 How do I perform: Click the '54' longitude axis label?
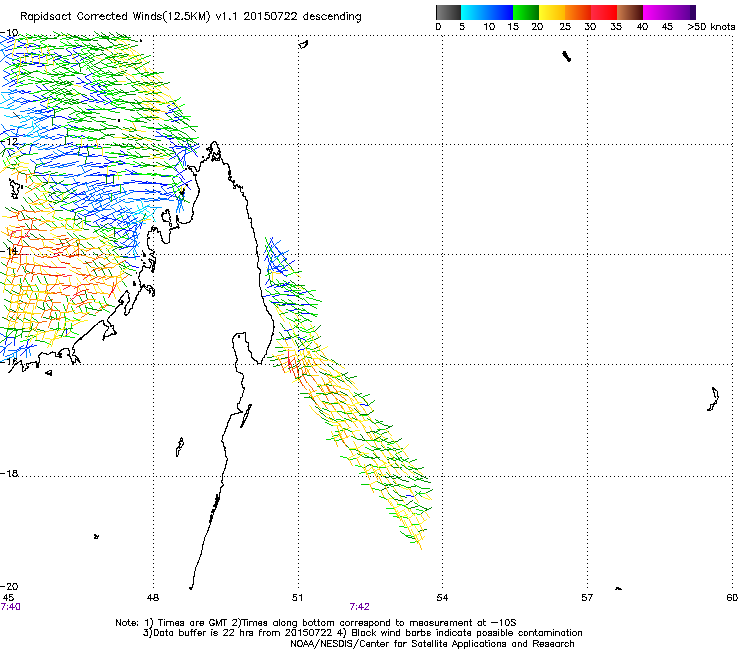click(x=442, y=598)
